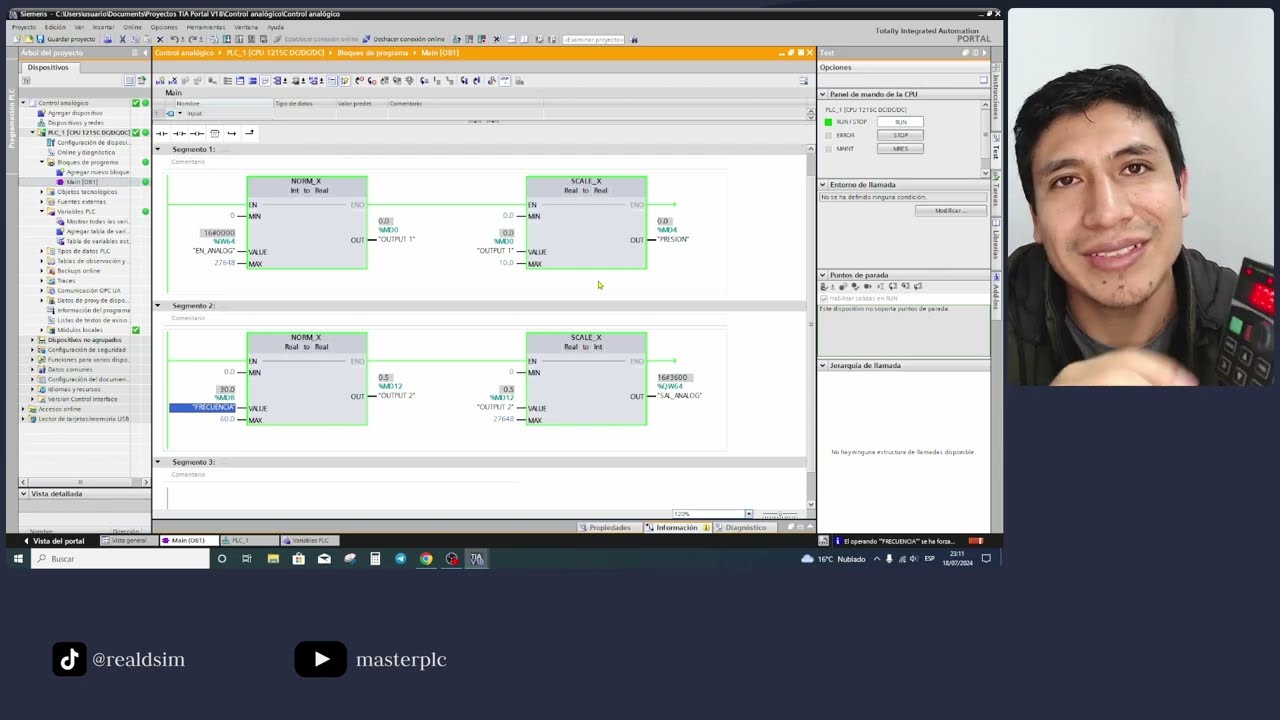Select Módulos locales tree item
1280x720 pixels.
[x=80, y=330]
